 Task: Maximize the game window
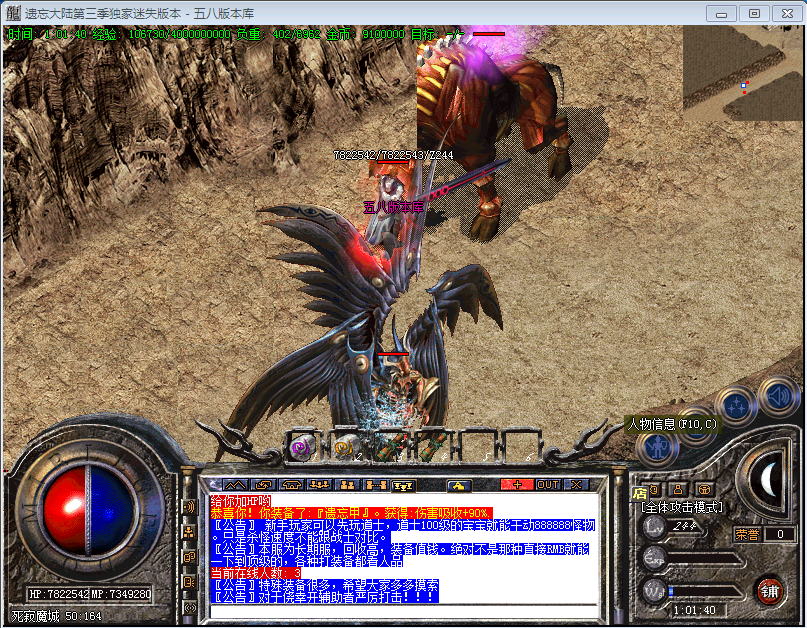[754, 13]
